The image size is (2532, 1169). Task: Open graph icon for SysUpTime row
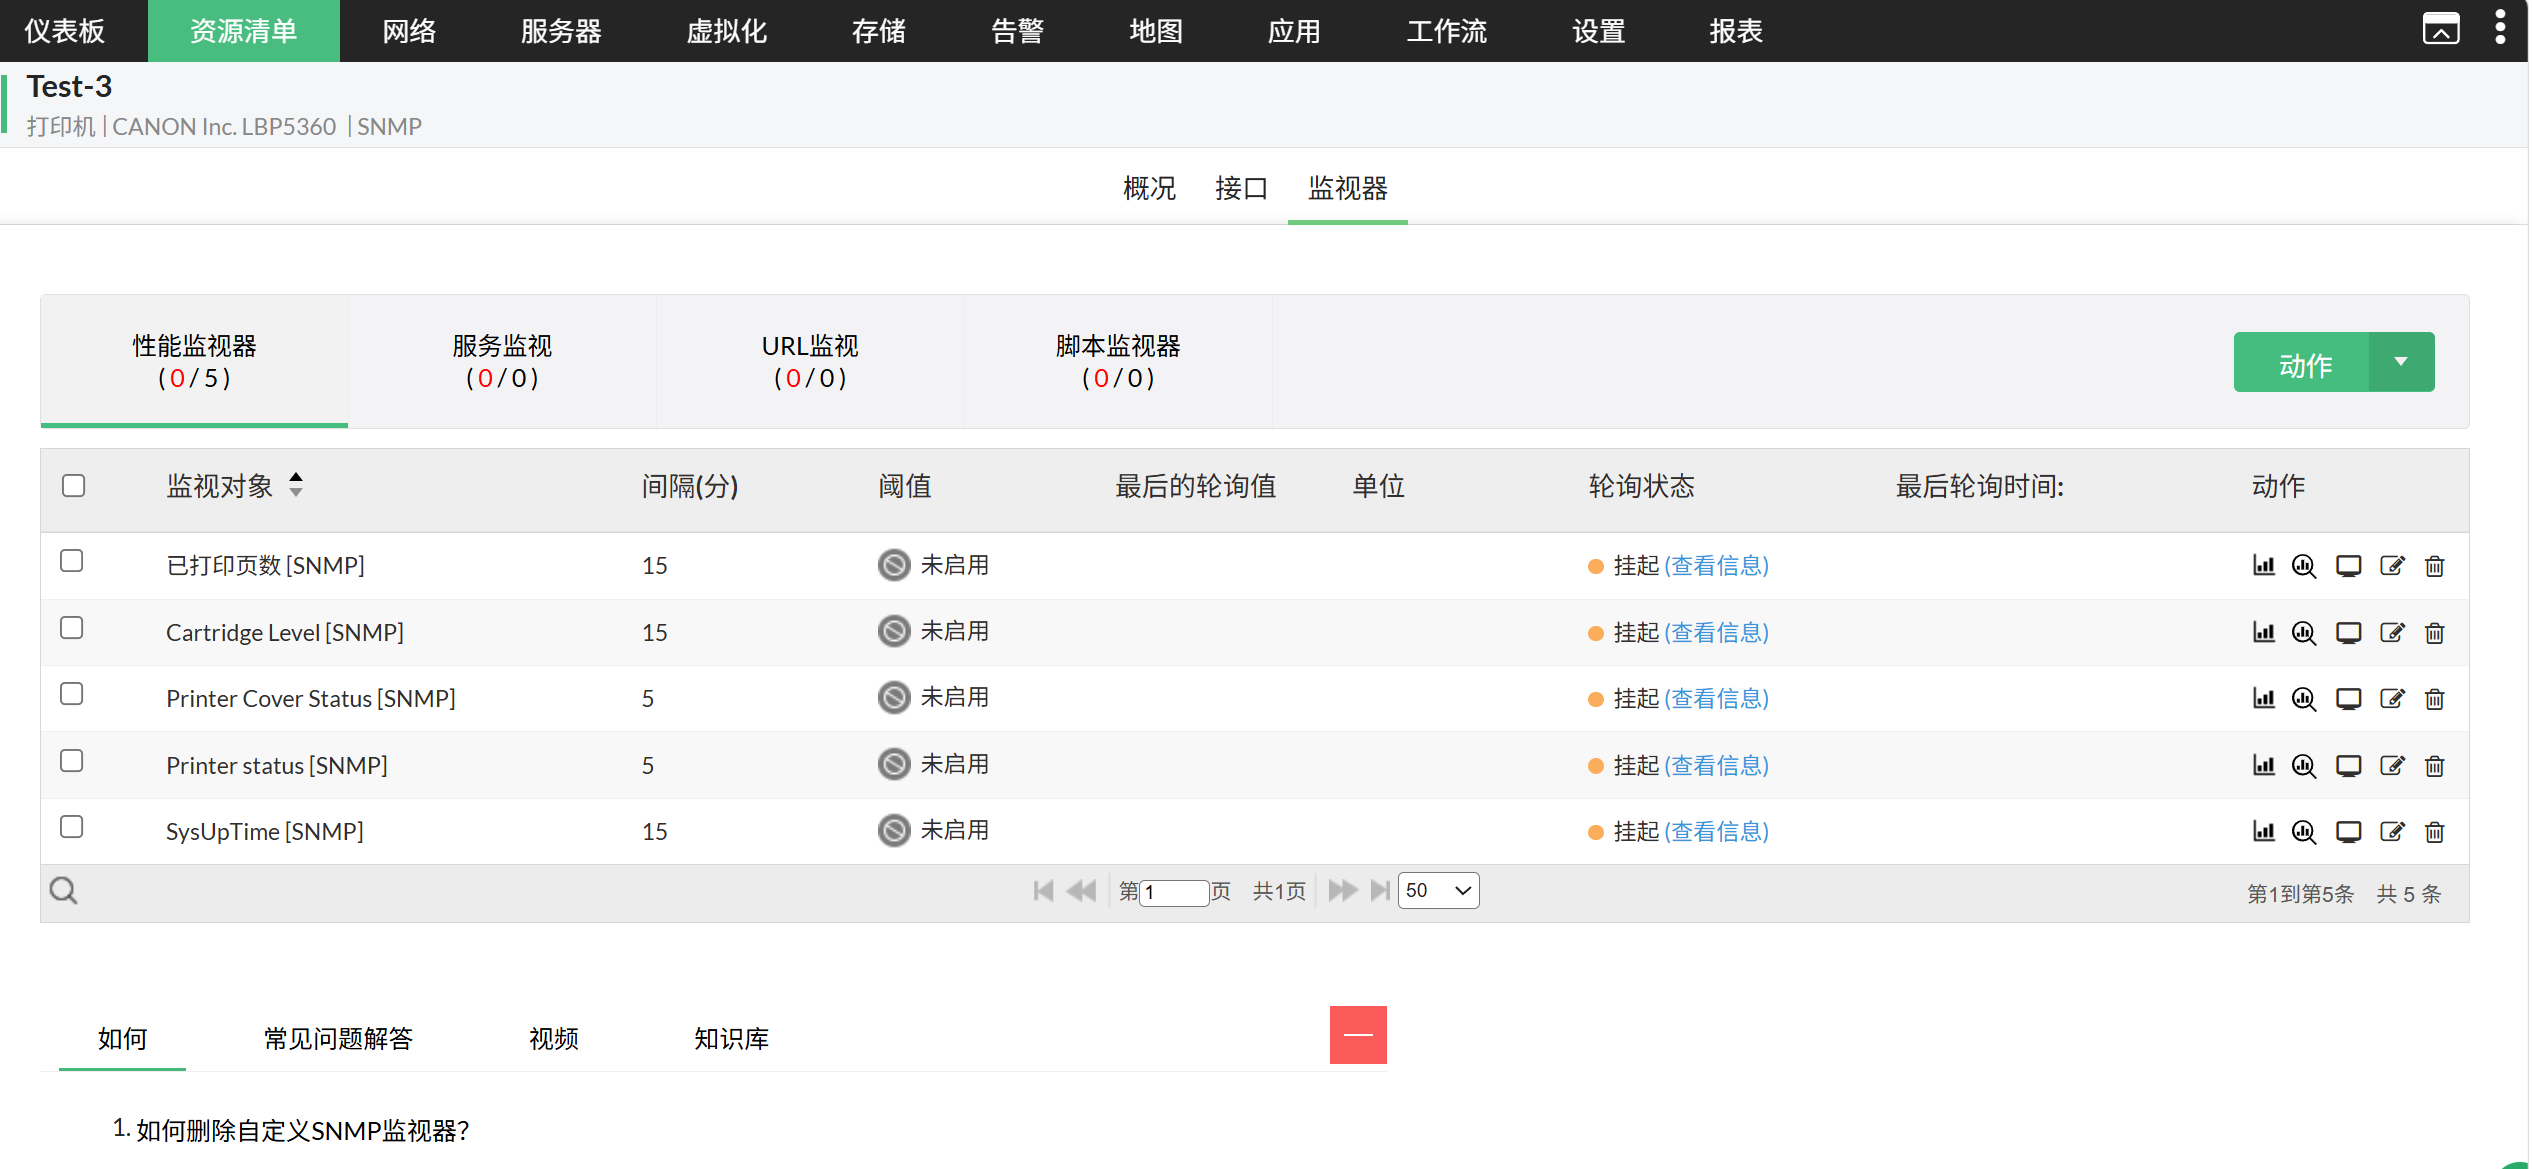2263,831
